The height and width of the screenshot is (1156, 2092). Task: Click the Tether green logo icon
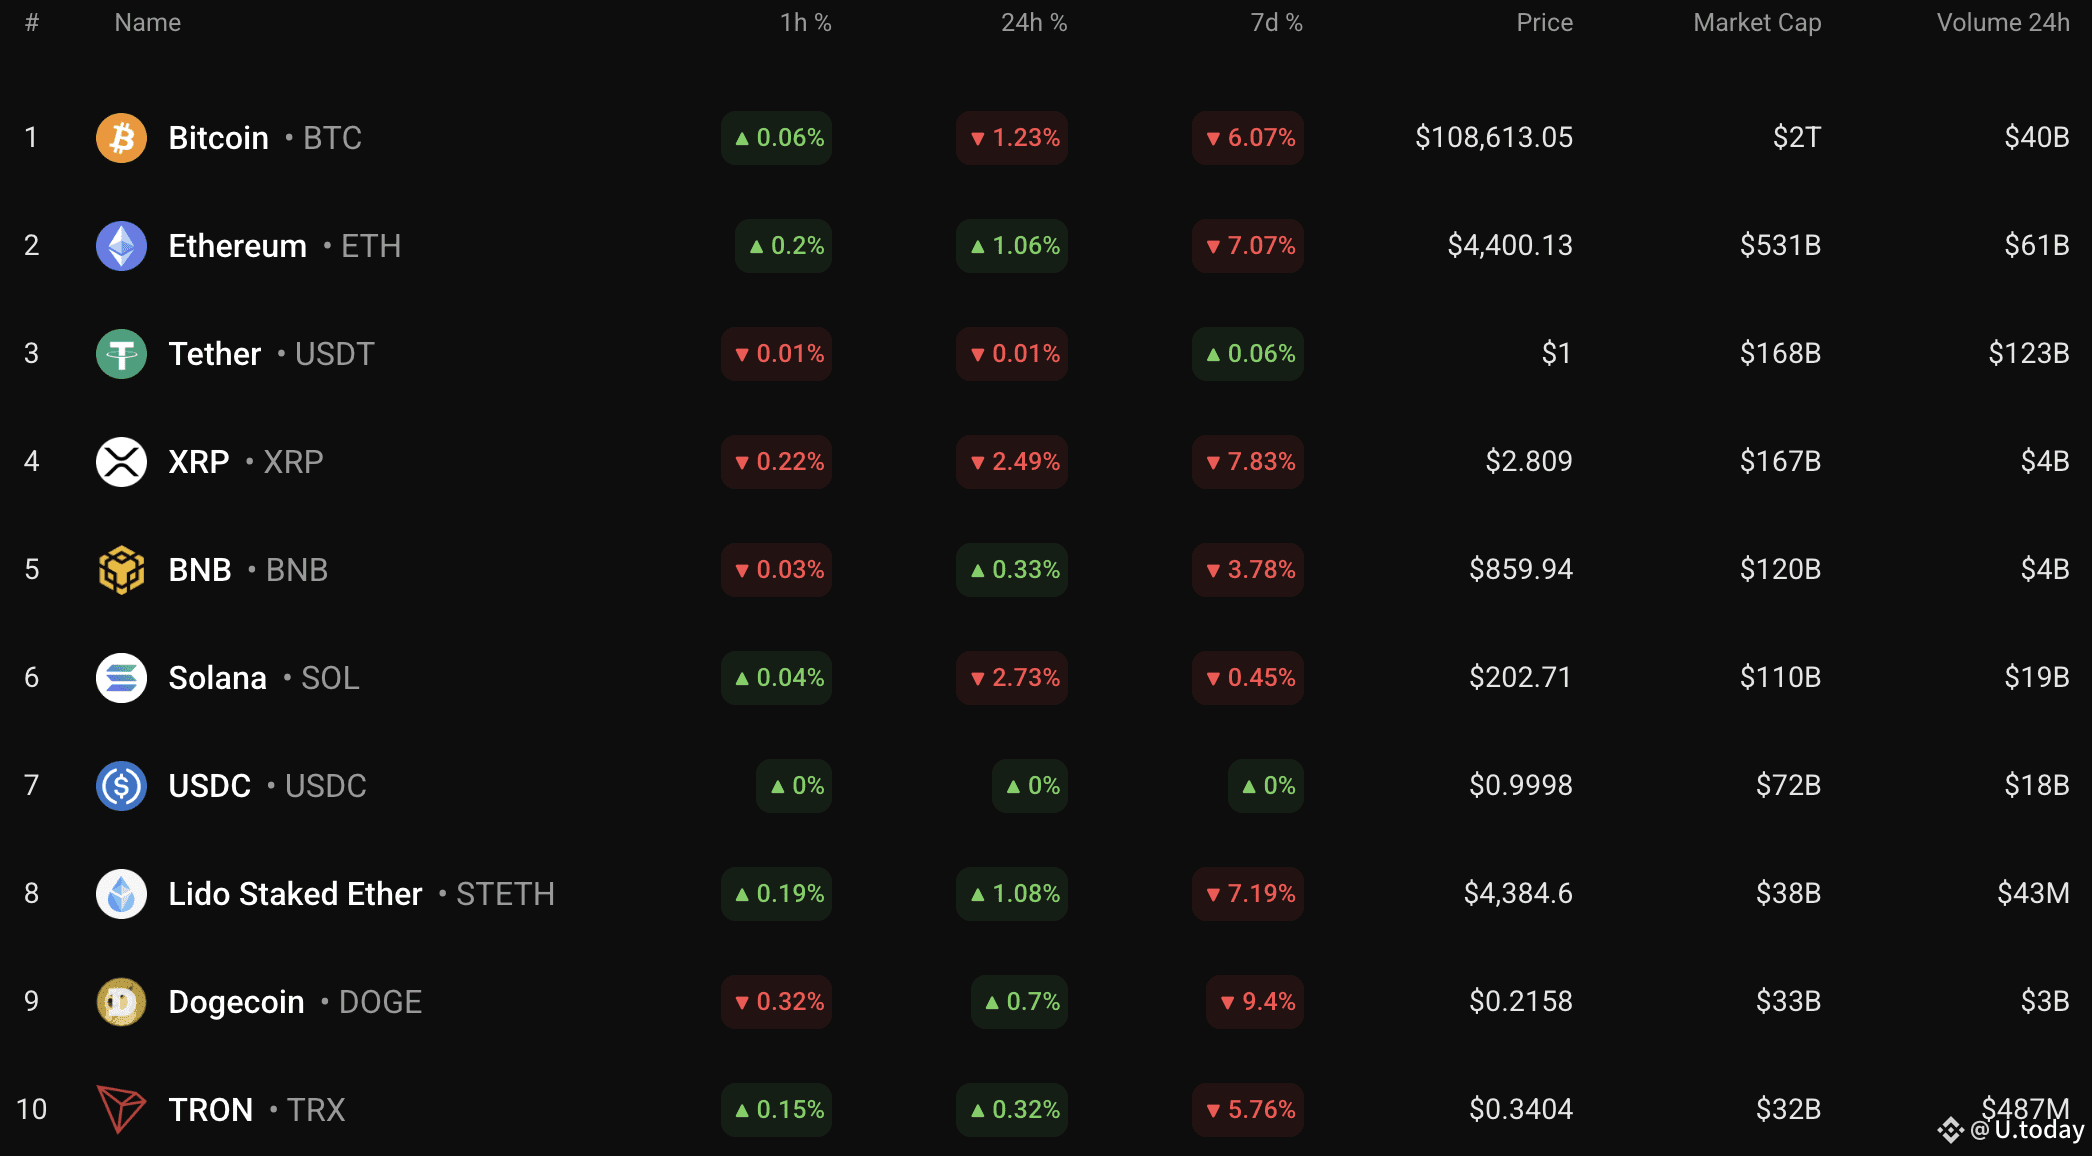pos(121,354)
